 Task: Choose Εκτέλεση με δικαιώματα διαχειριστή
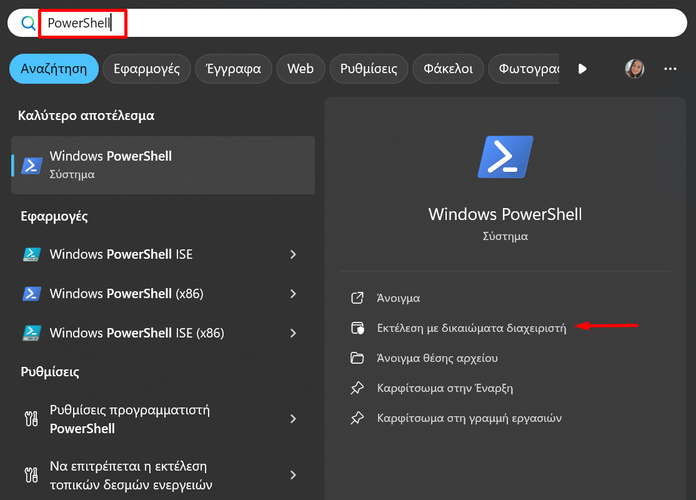point(471,328)
